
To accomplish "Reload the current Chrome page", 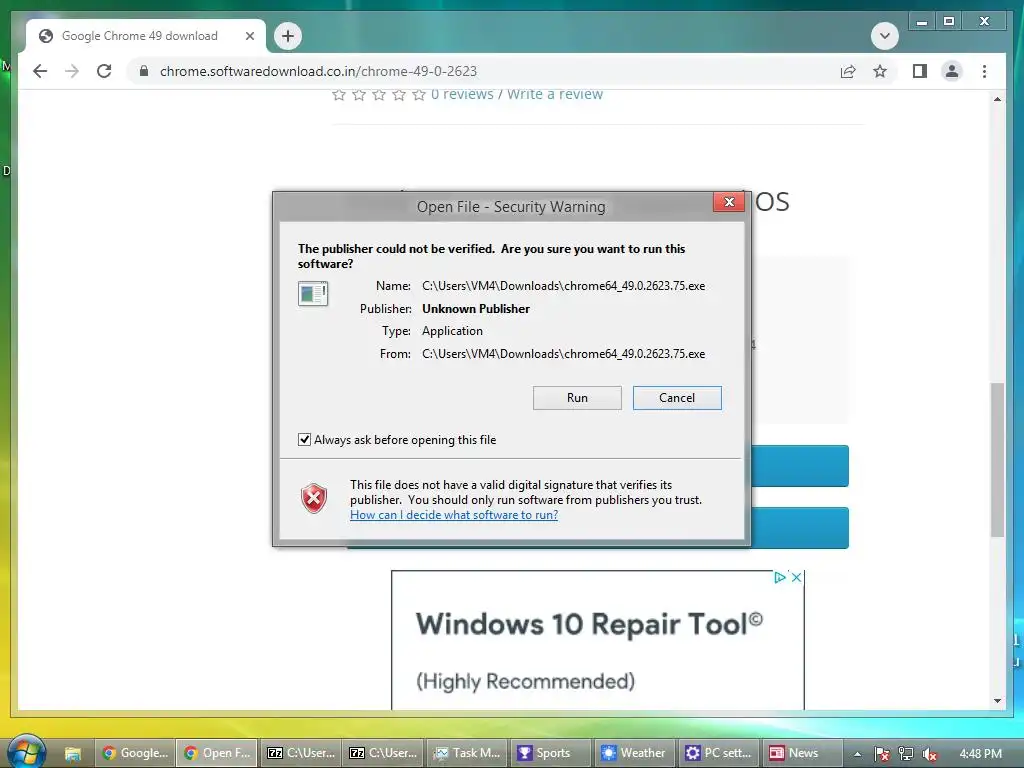I will click(x=104, y=71).
